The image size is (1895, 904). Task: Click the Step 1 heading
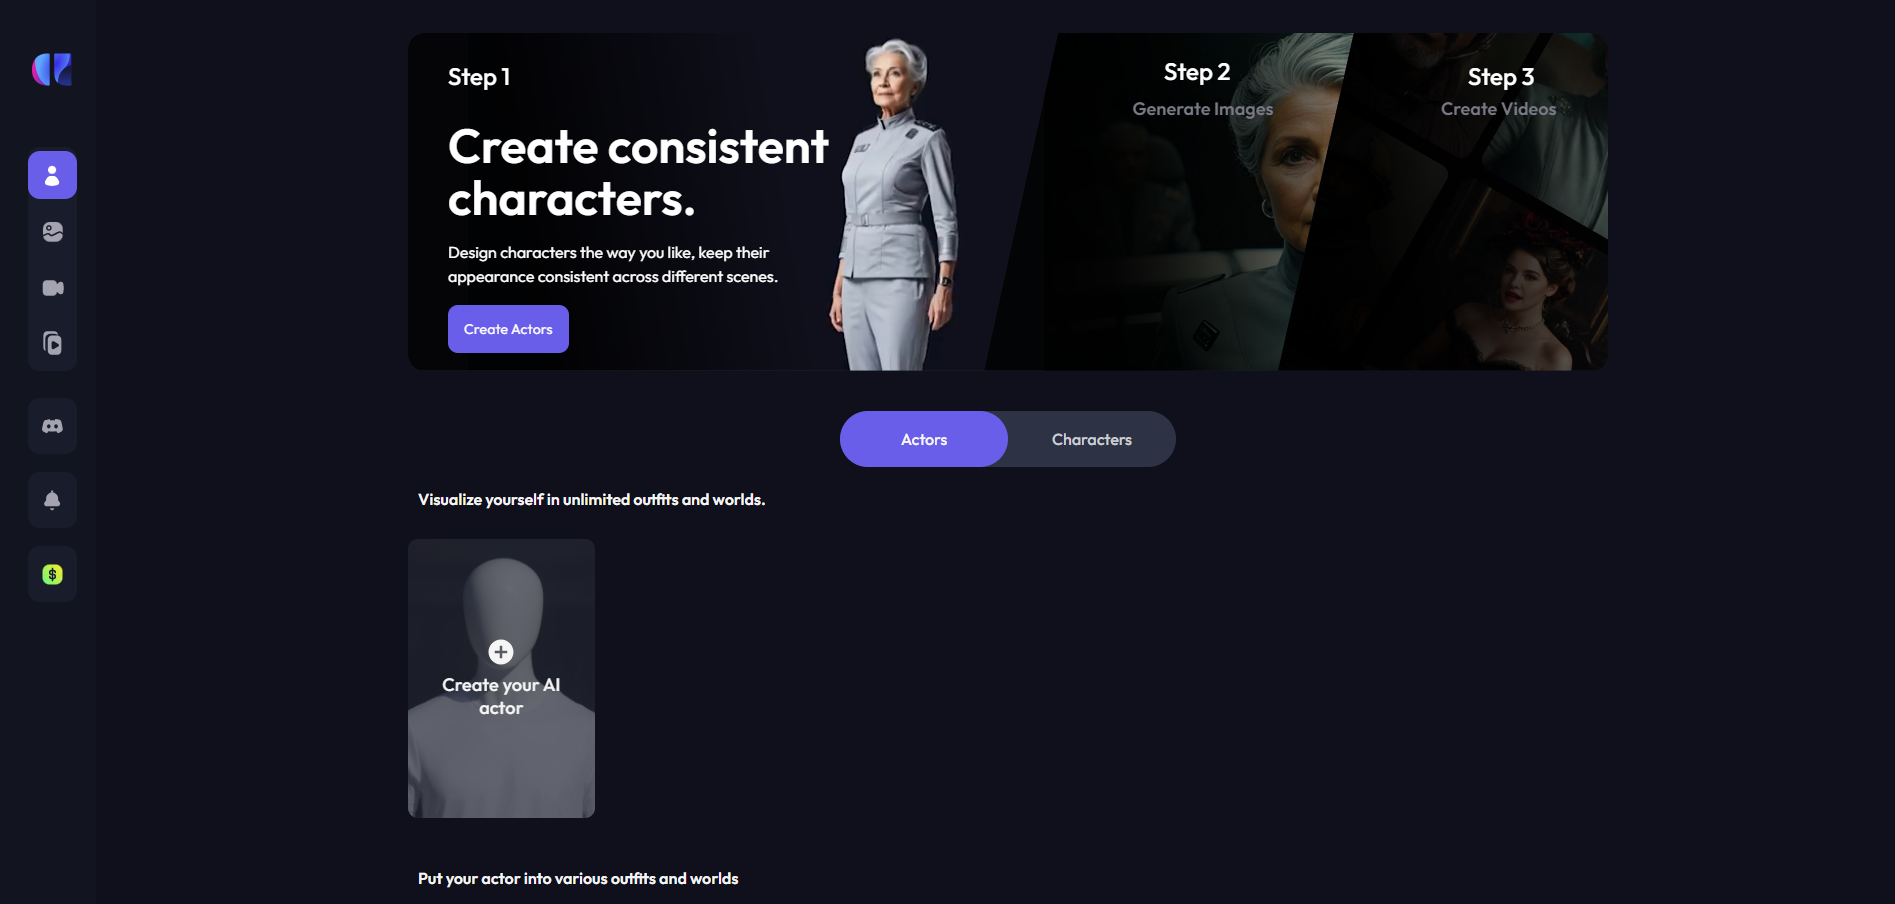(479, 77)
